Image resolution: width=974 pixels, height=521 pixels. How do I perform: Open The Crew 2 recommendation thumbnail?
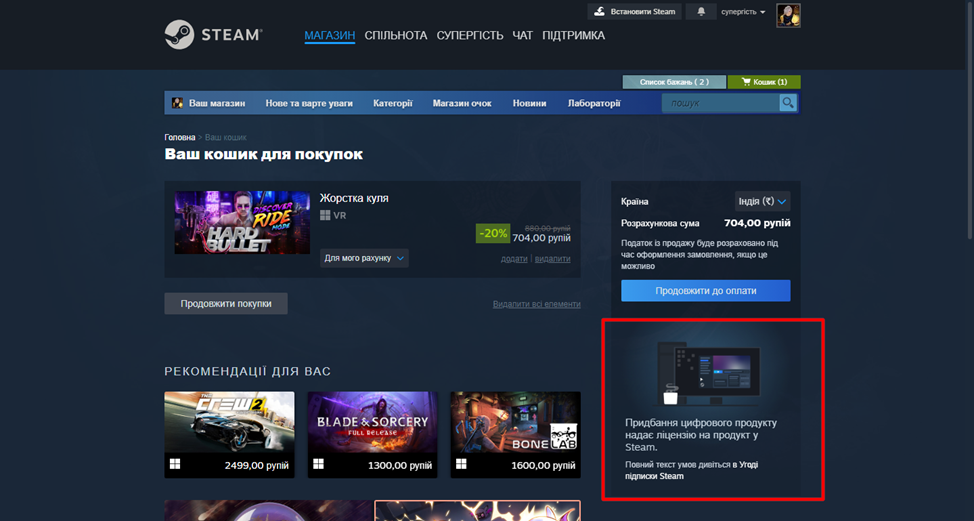coord(229,422)
